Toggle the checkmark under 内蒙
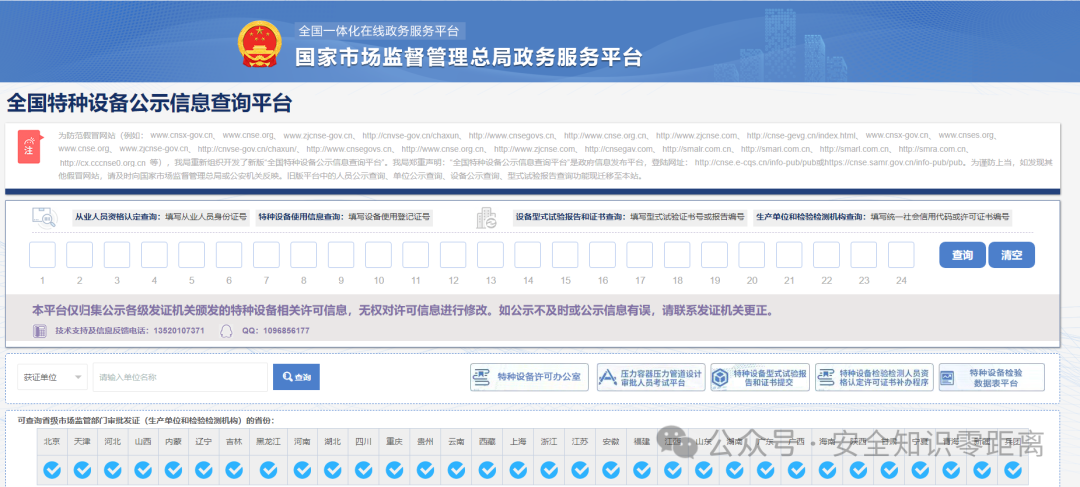 tap(173, 470)
